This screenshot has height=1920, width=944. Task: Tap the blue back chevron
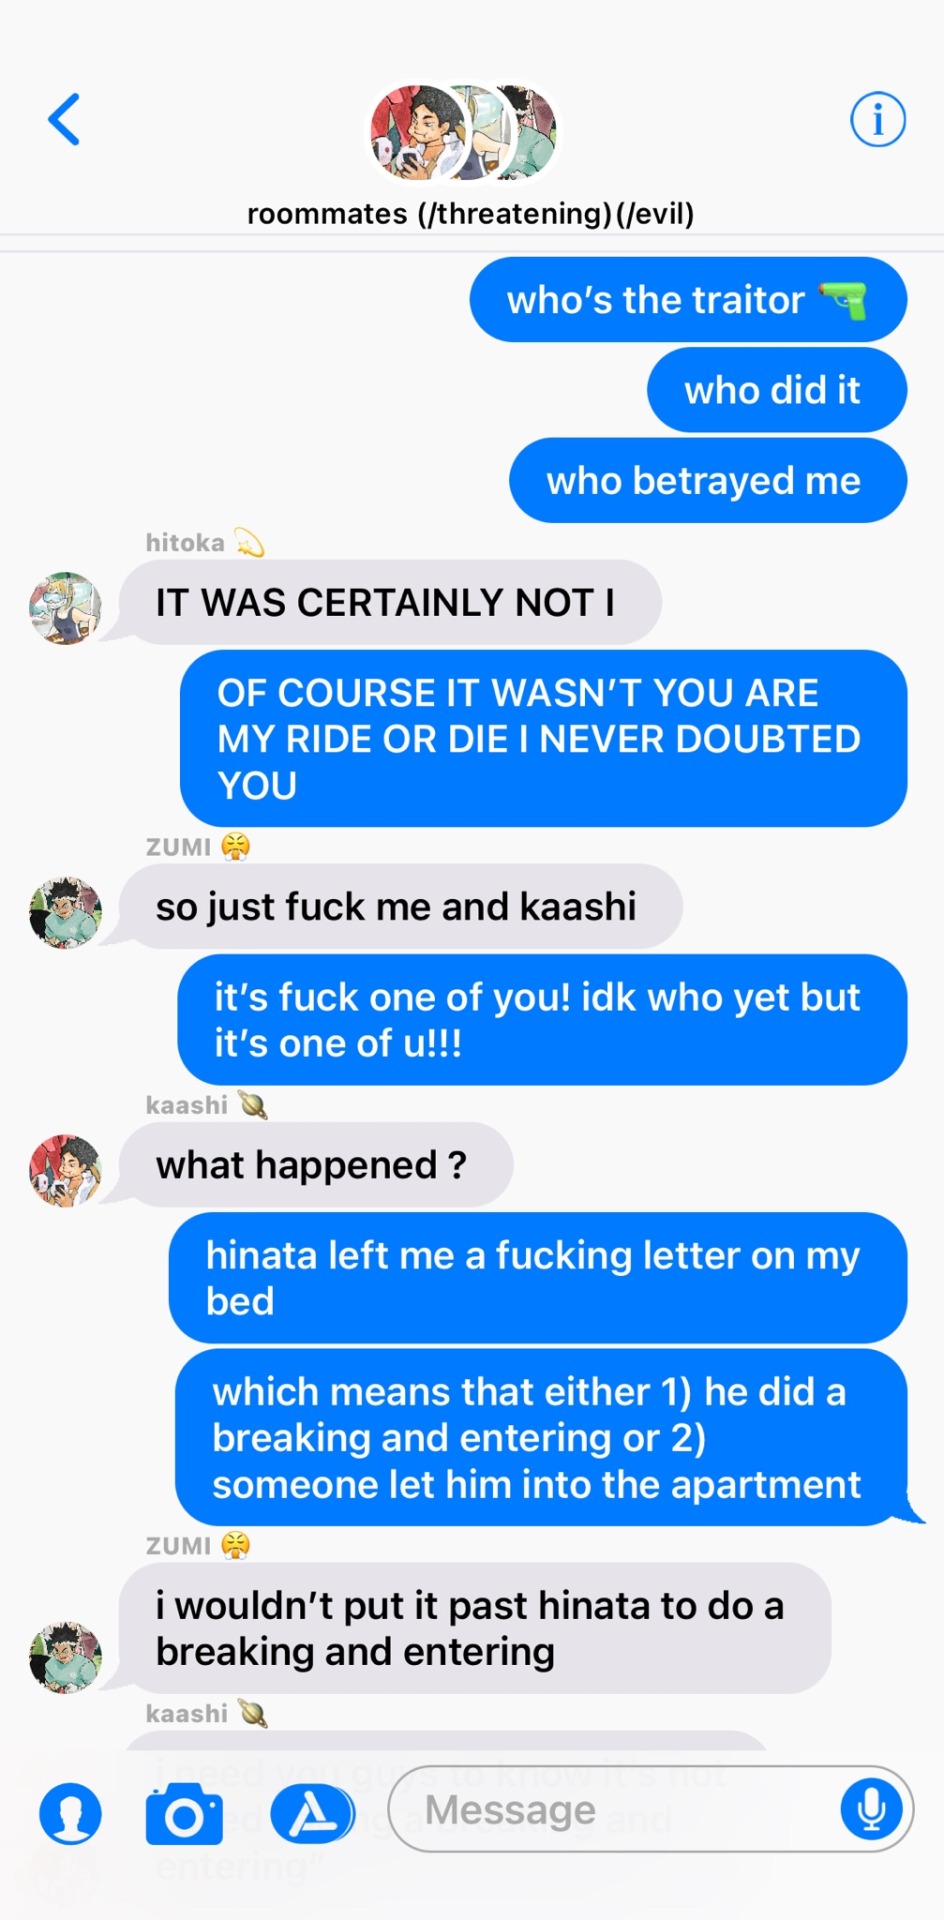[64, 120]
